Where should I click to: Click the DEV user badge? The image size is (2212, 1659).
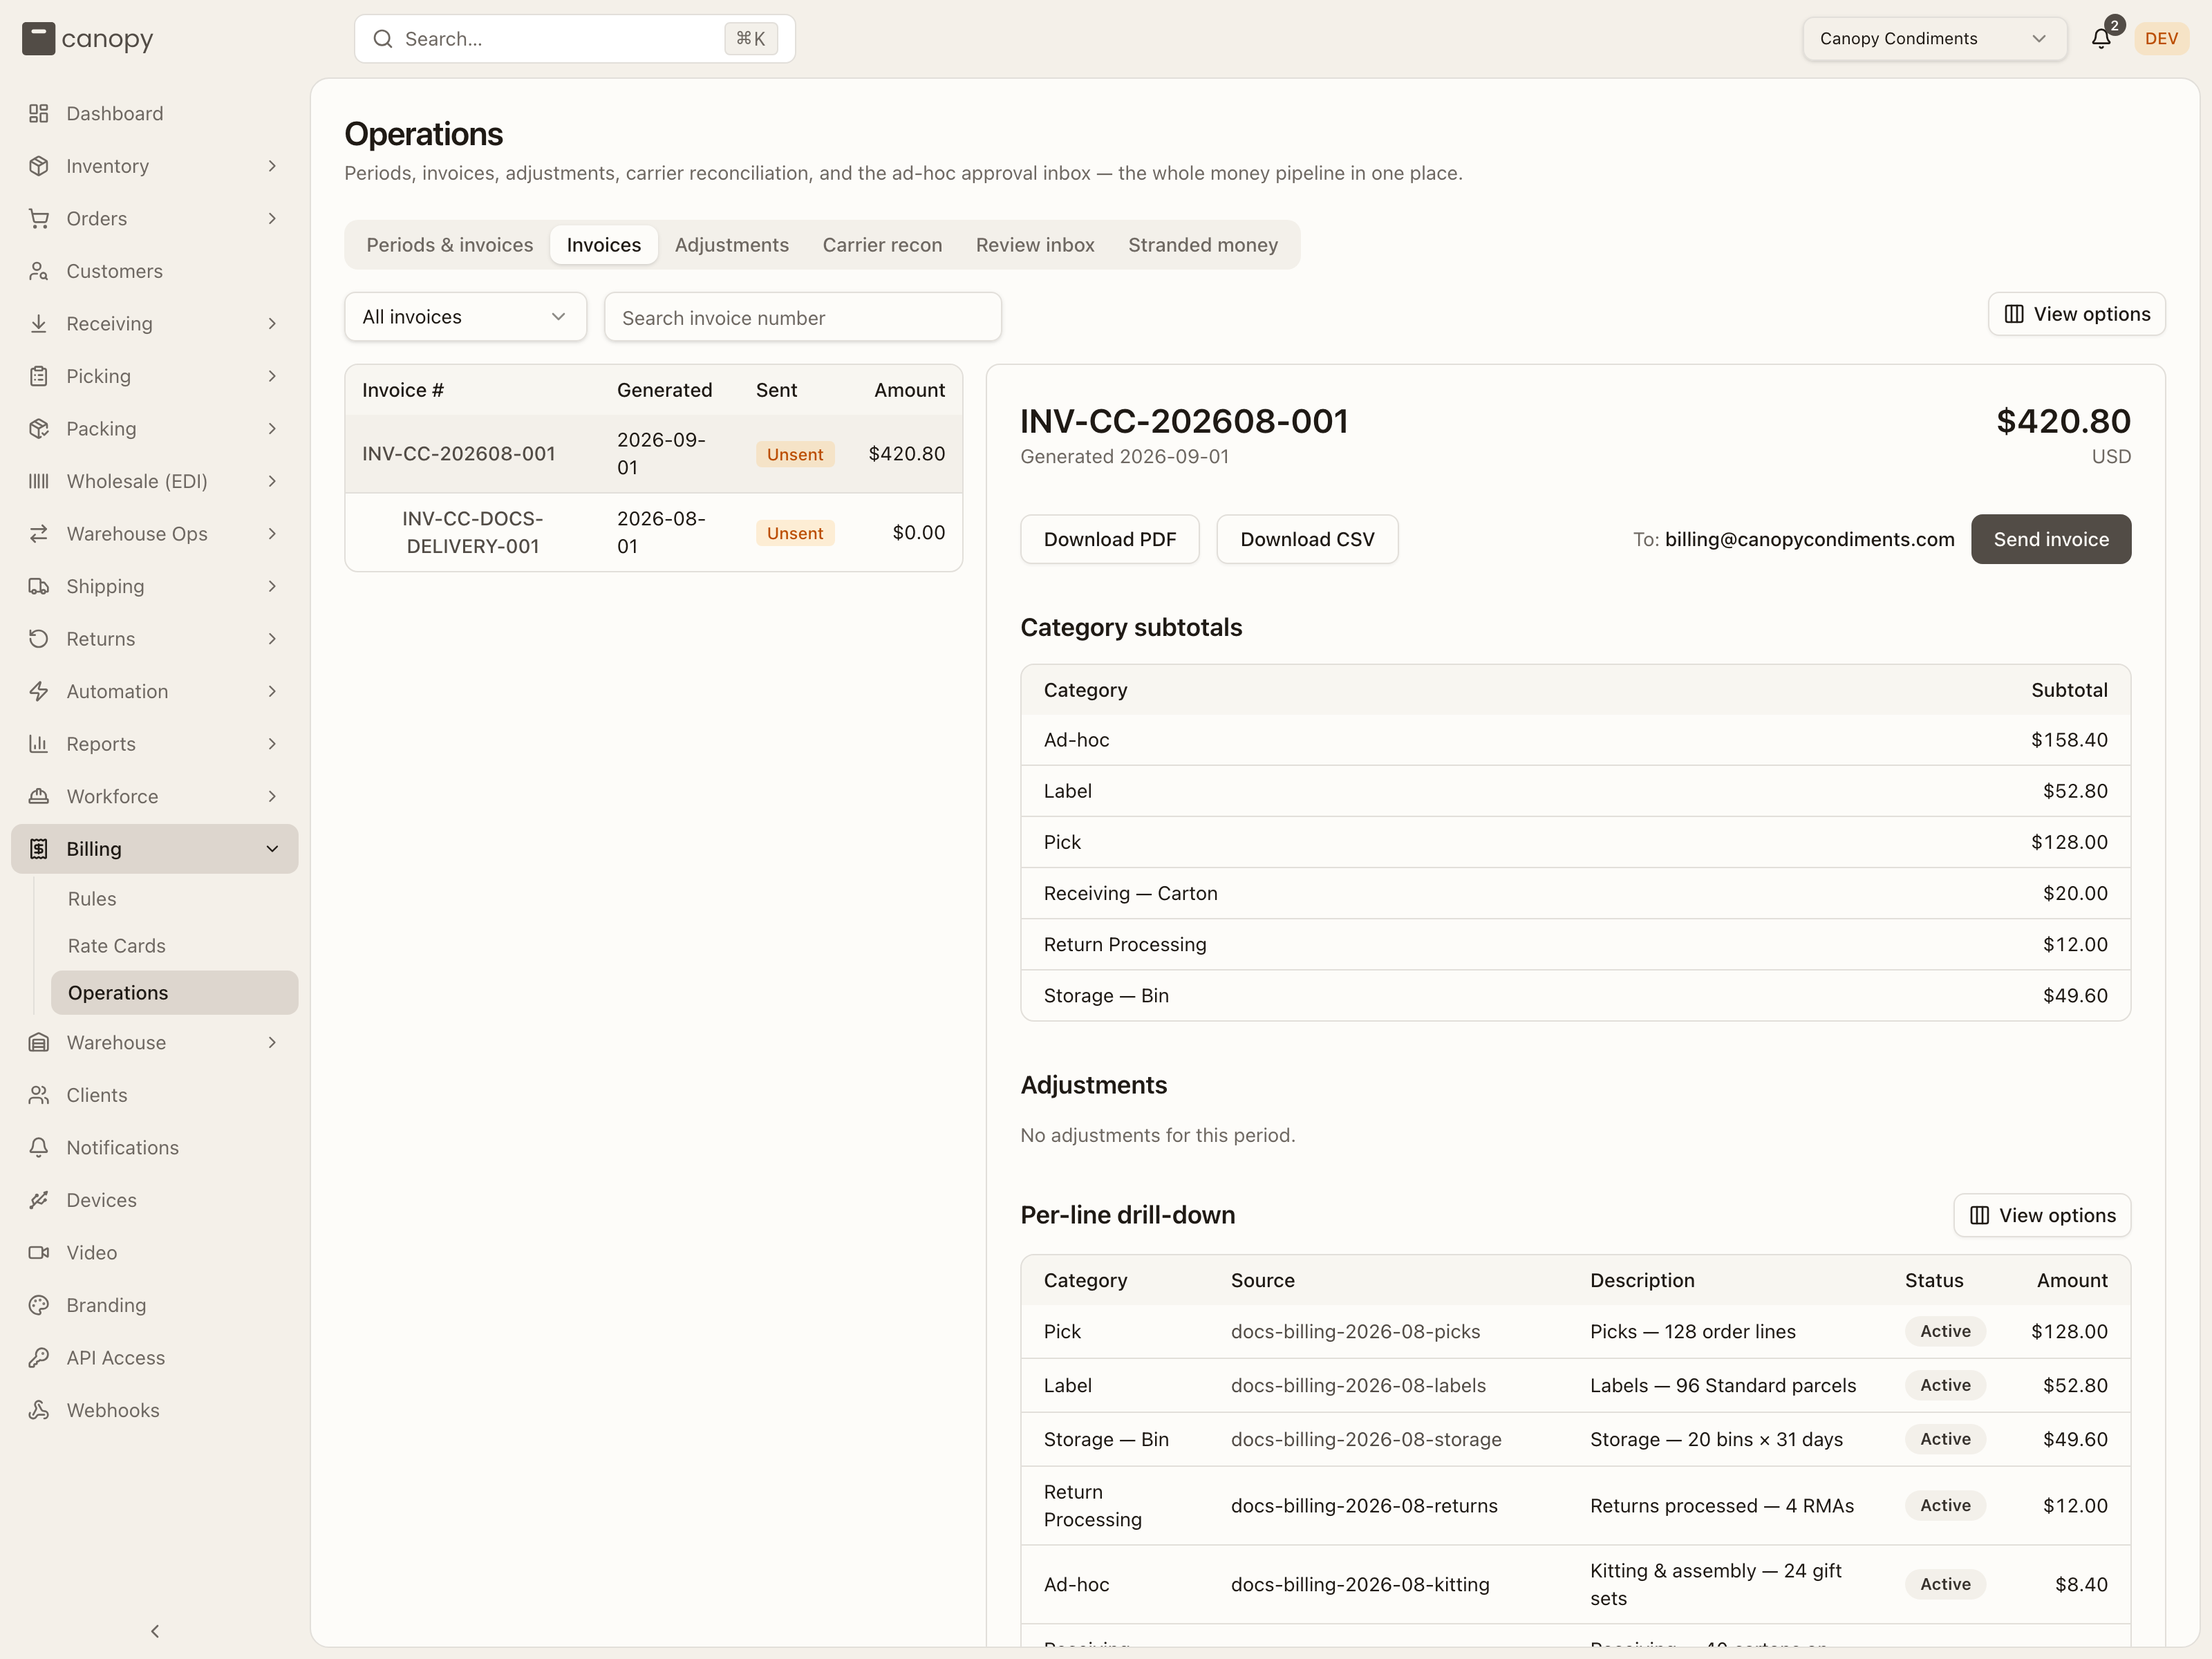tap(2161, 39)
